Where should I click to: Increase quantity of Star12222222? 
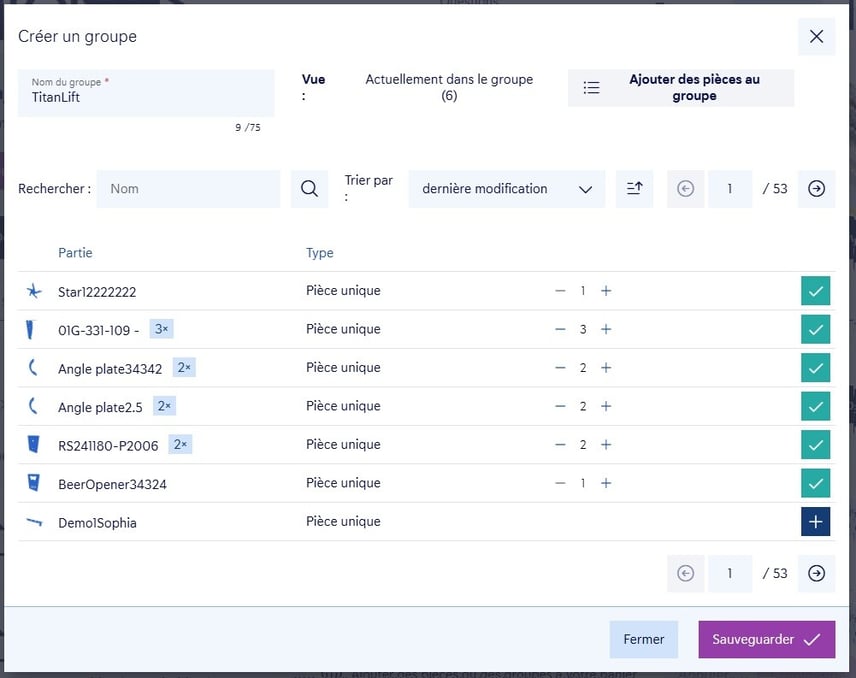coord(606,291)
